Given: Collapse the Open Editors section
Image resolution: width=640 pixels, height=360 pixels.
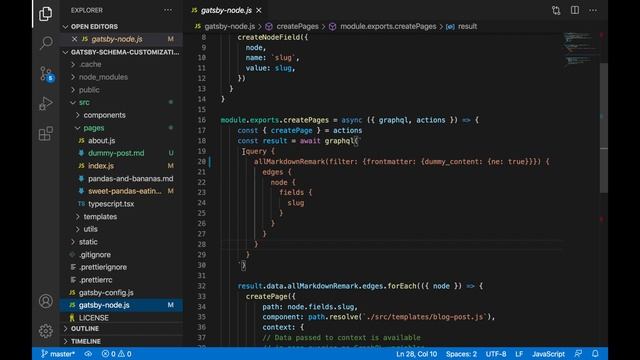Looking at the screenshot, I should tap(121, 27).
